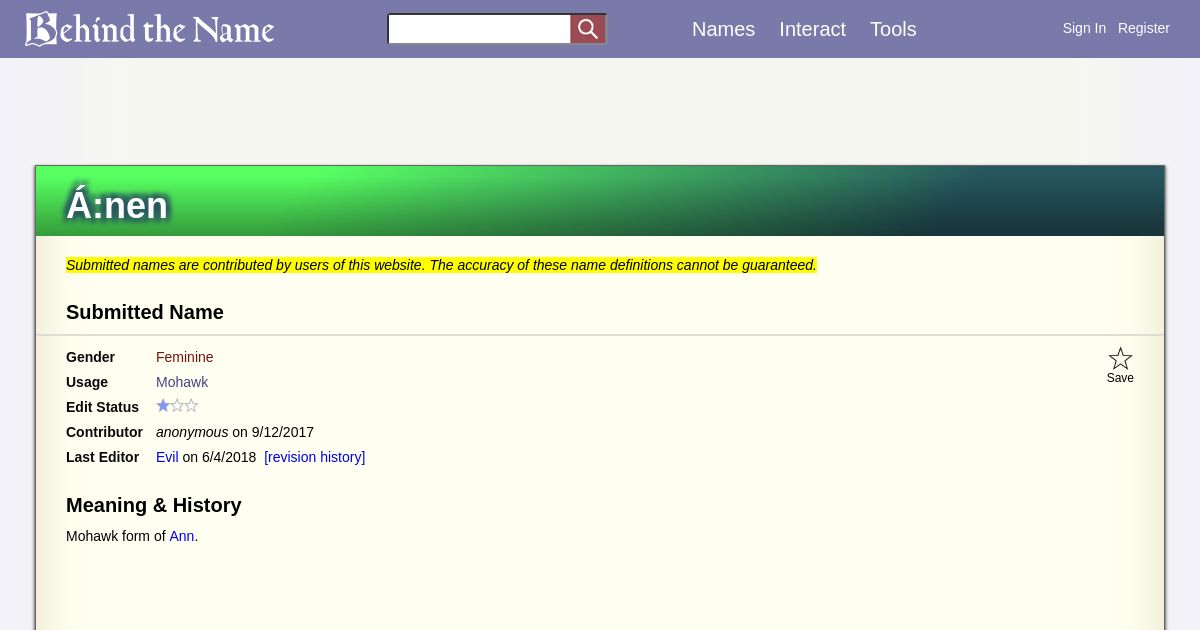This screenshot has width=1200, height=630.
Task: Click the Á:nen name heading
Action: pyautogui.click(x=117, y=206)
